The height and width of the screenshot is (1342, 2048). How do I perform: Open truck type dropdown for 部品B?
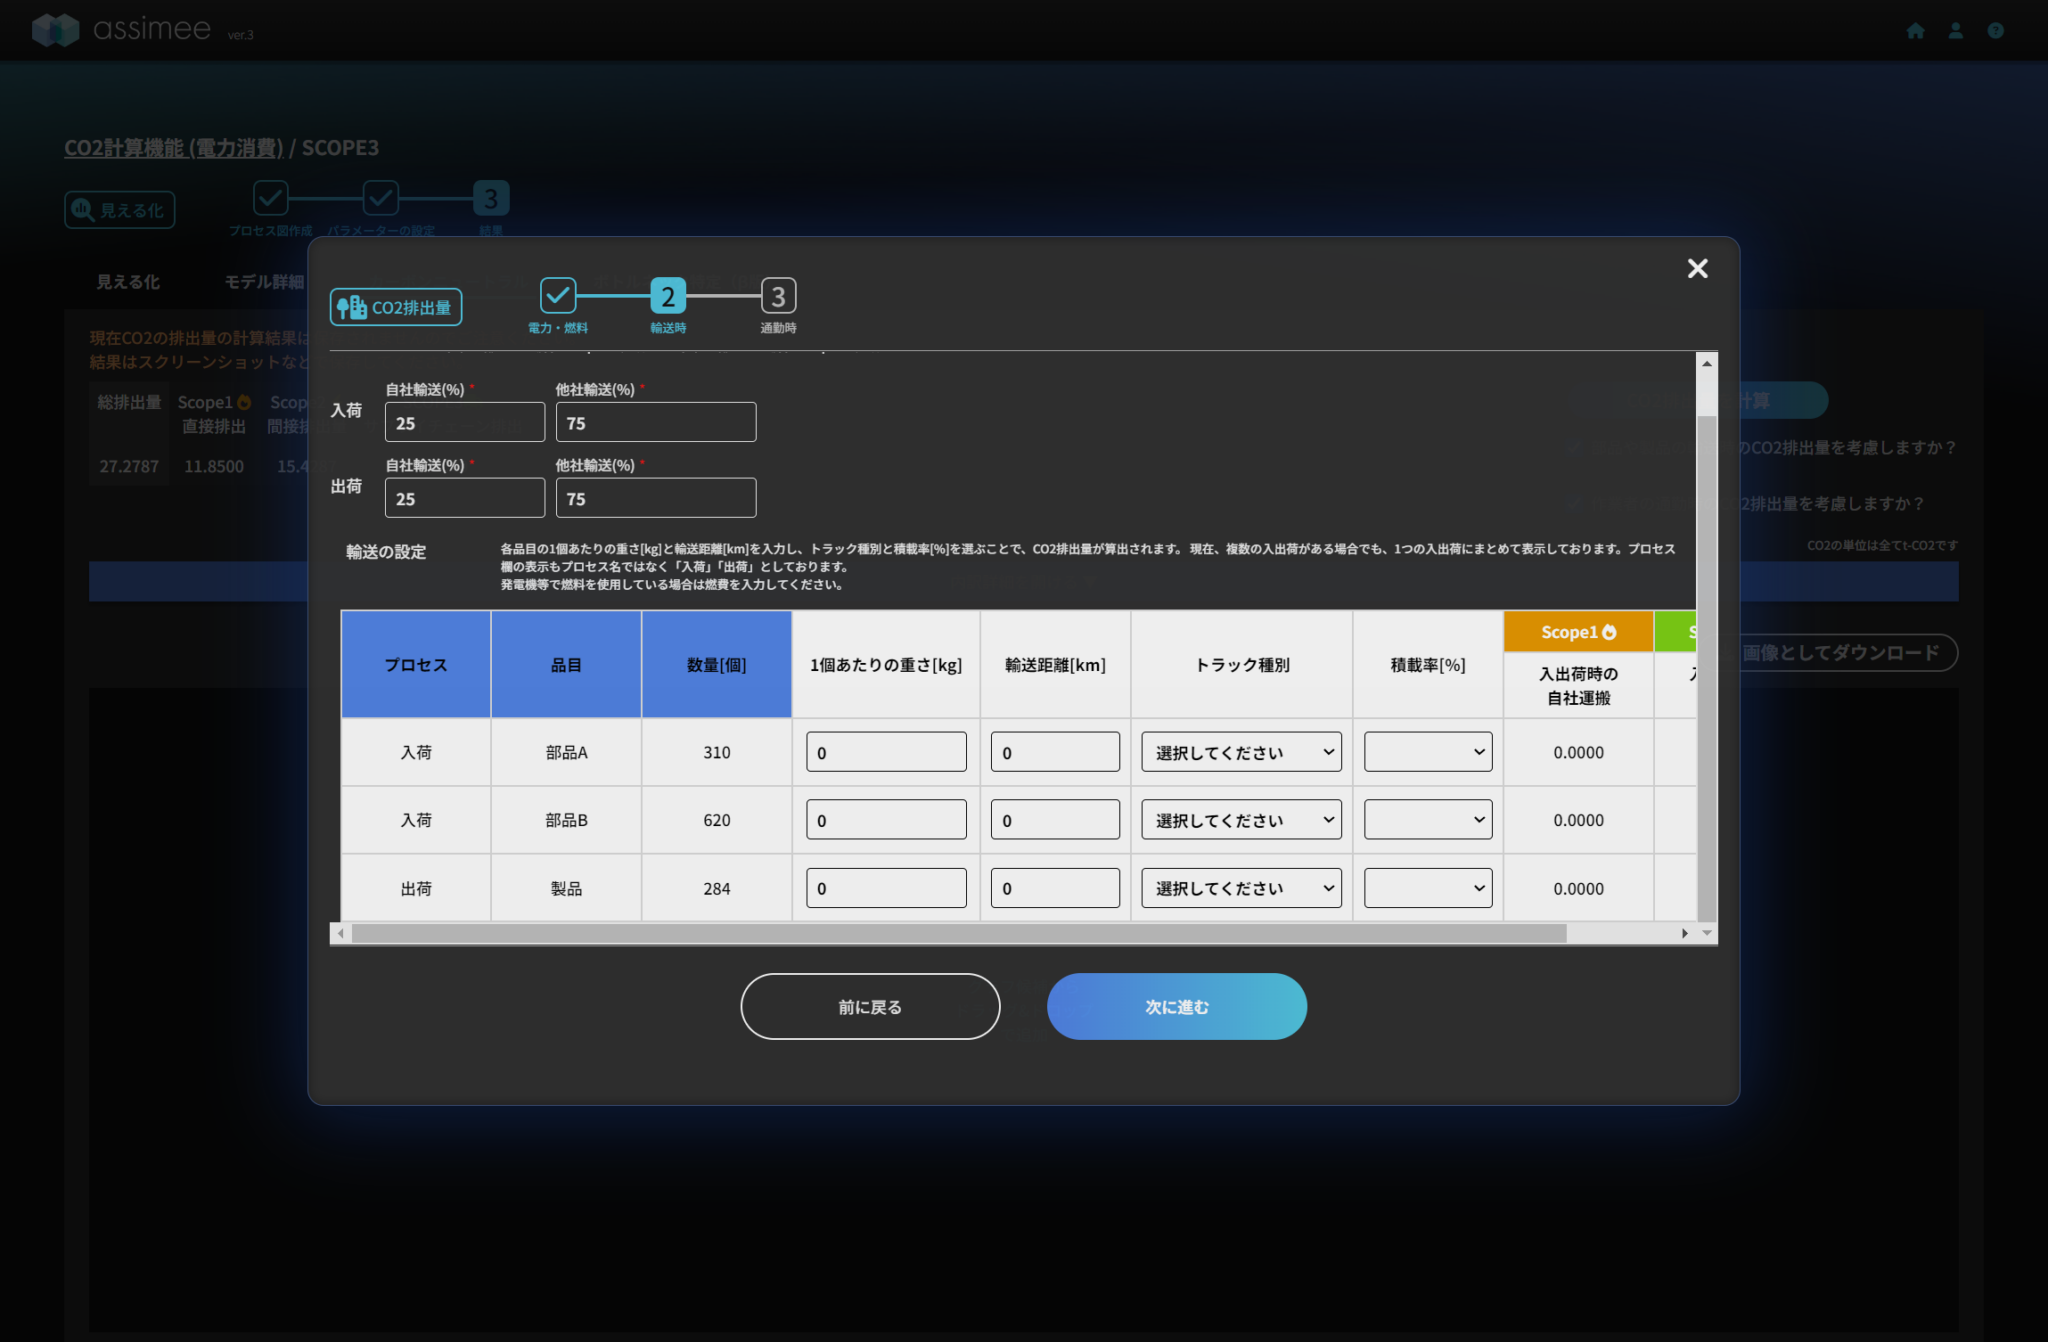point(1241,820)
